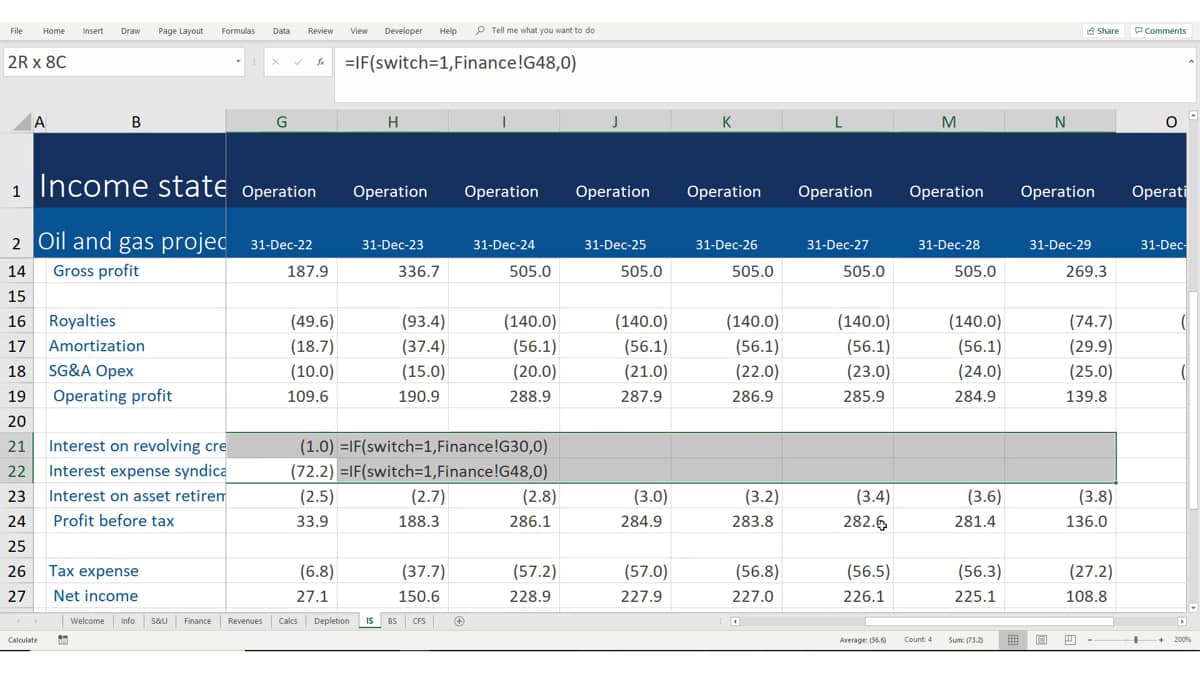Add a new sheet with the plus icon
Viewport: 1200px width, 675px height.
tap(459, 621)
